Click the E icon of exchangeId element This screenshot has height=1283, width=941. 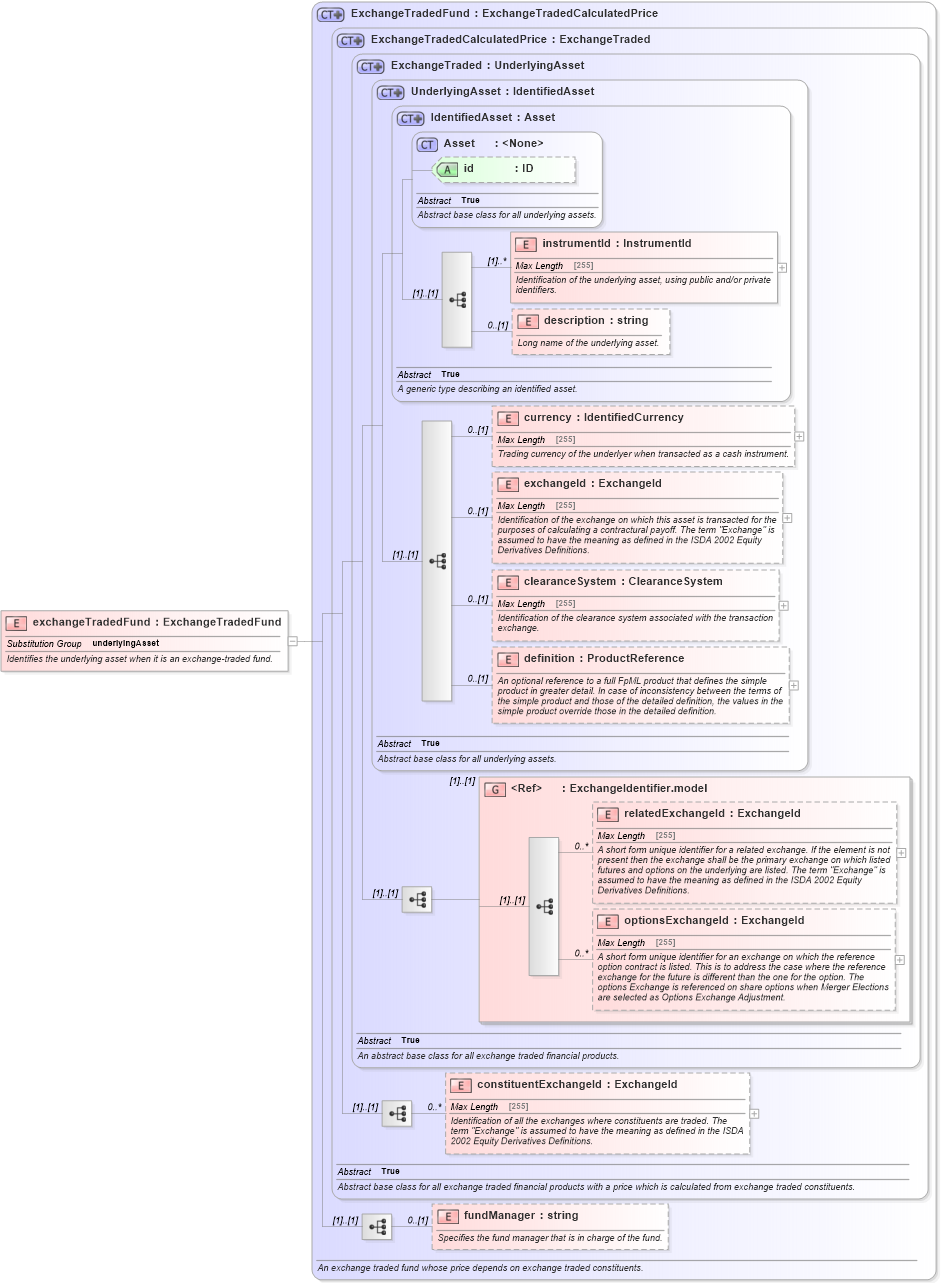[509, 485]
